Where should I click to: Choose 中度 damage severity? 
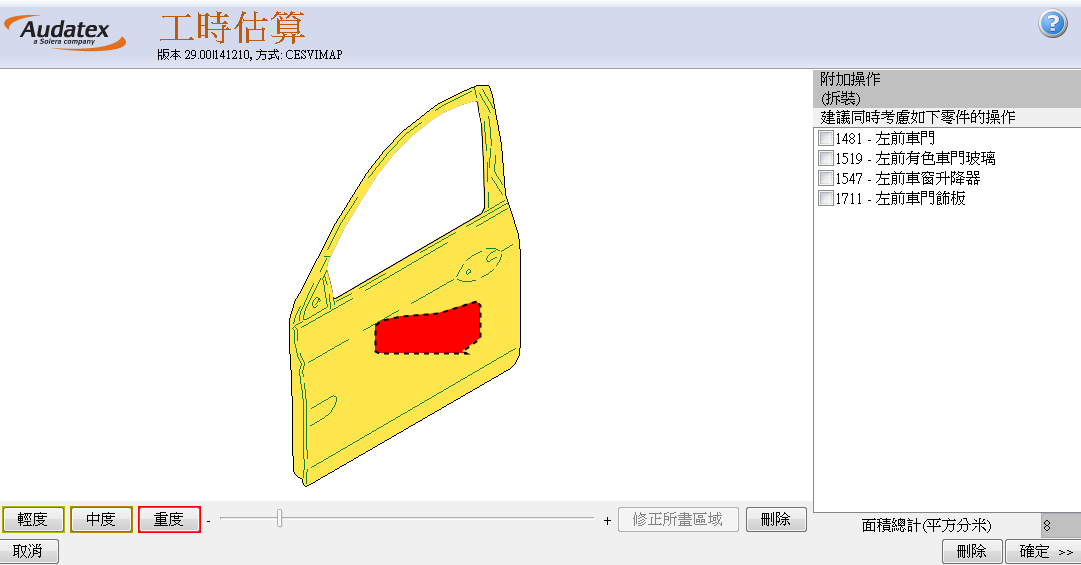[101, 519]
